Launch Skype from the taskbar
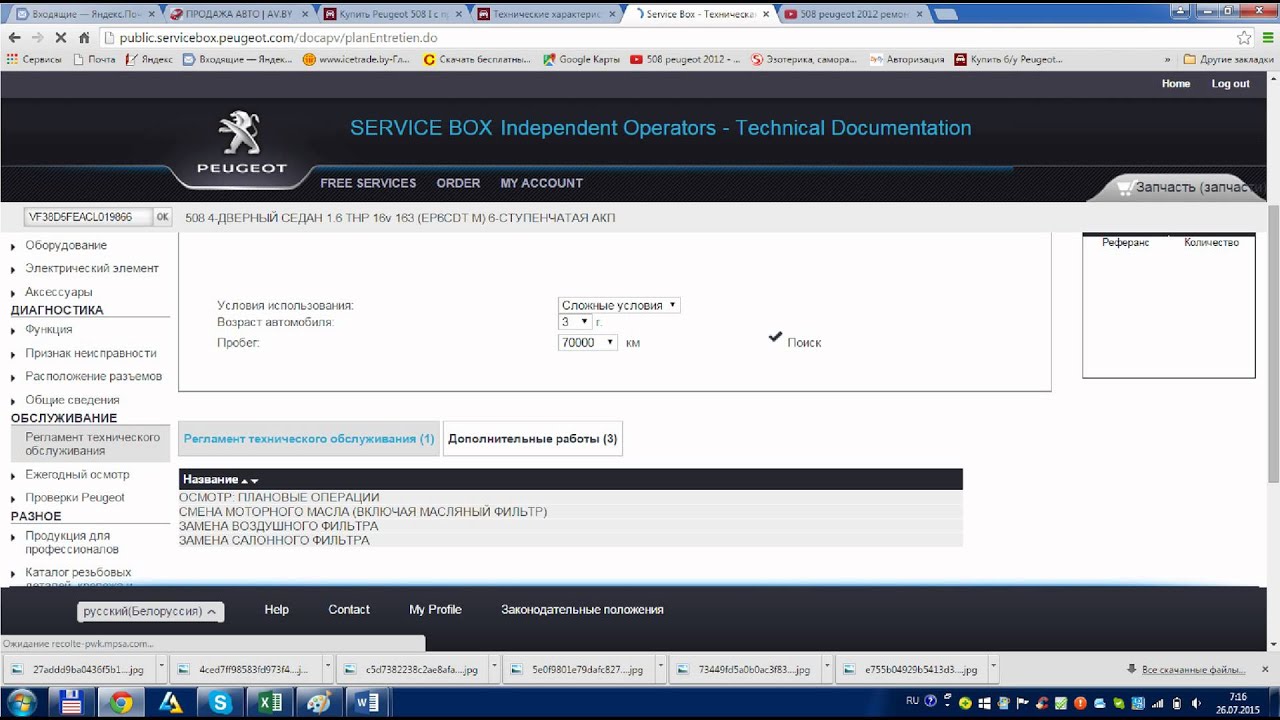This screenshot has width=1280, height=720. click(220, 703)
